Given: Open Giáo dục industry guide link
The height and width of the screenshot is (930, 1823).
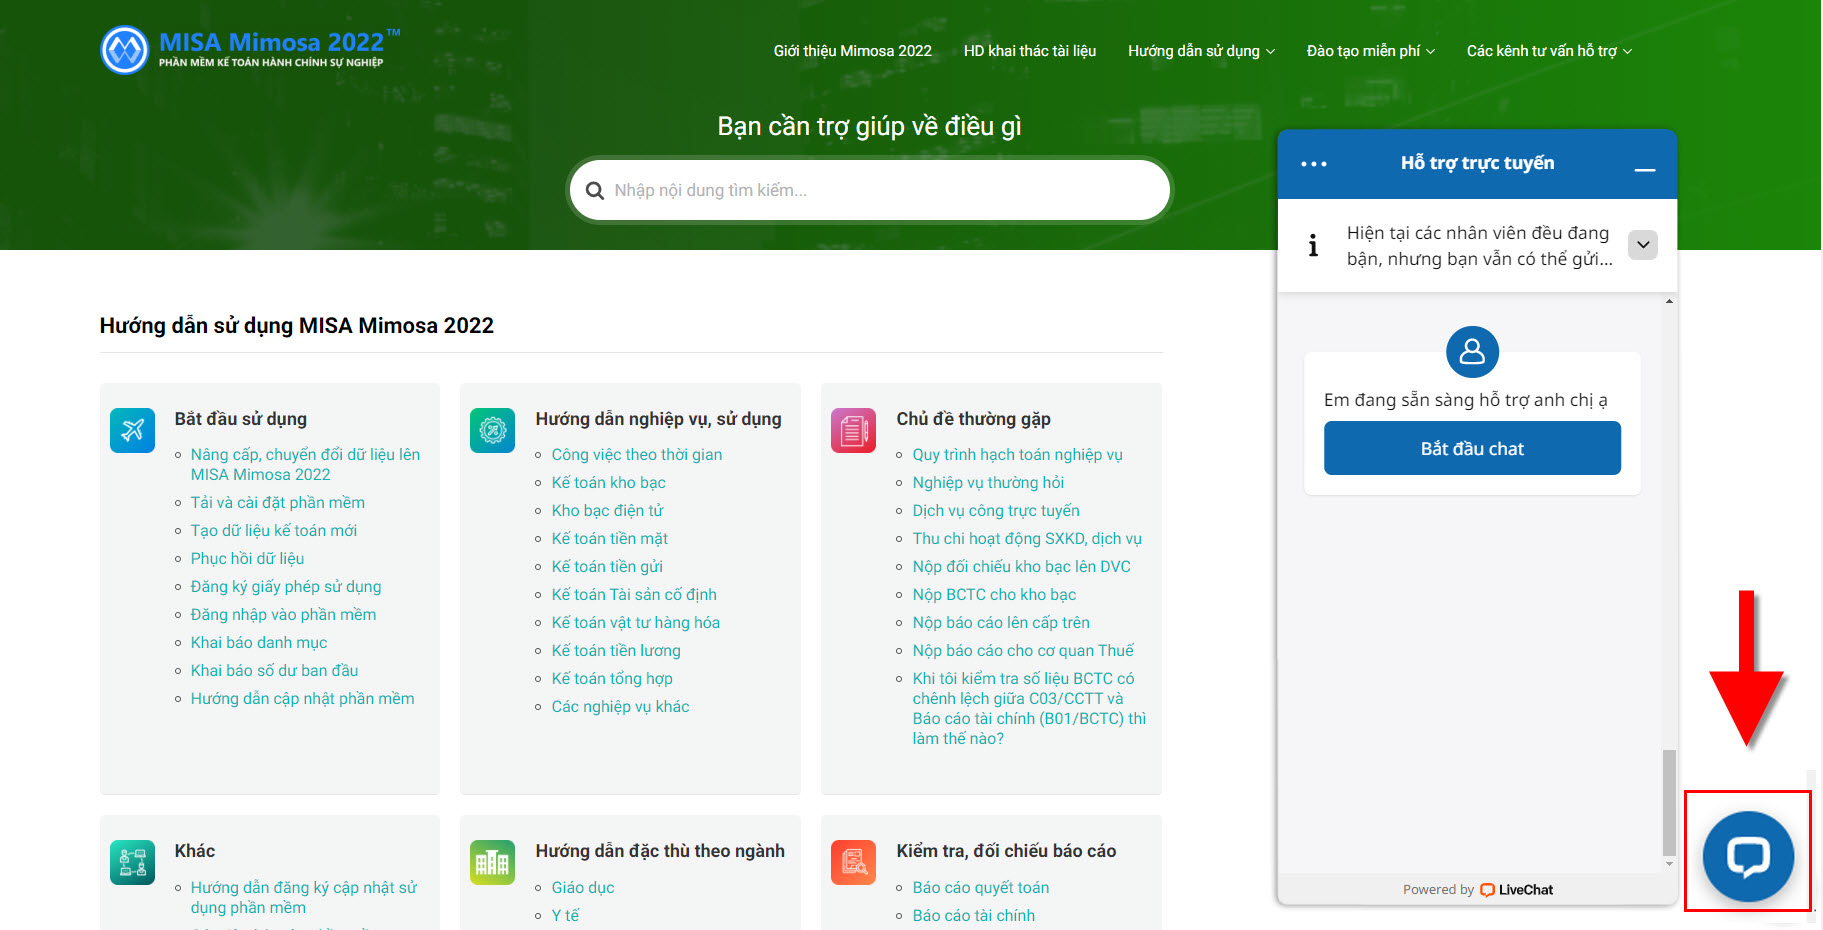Looking at the screenshot, I should (583, 887).
